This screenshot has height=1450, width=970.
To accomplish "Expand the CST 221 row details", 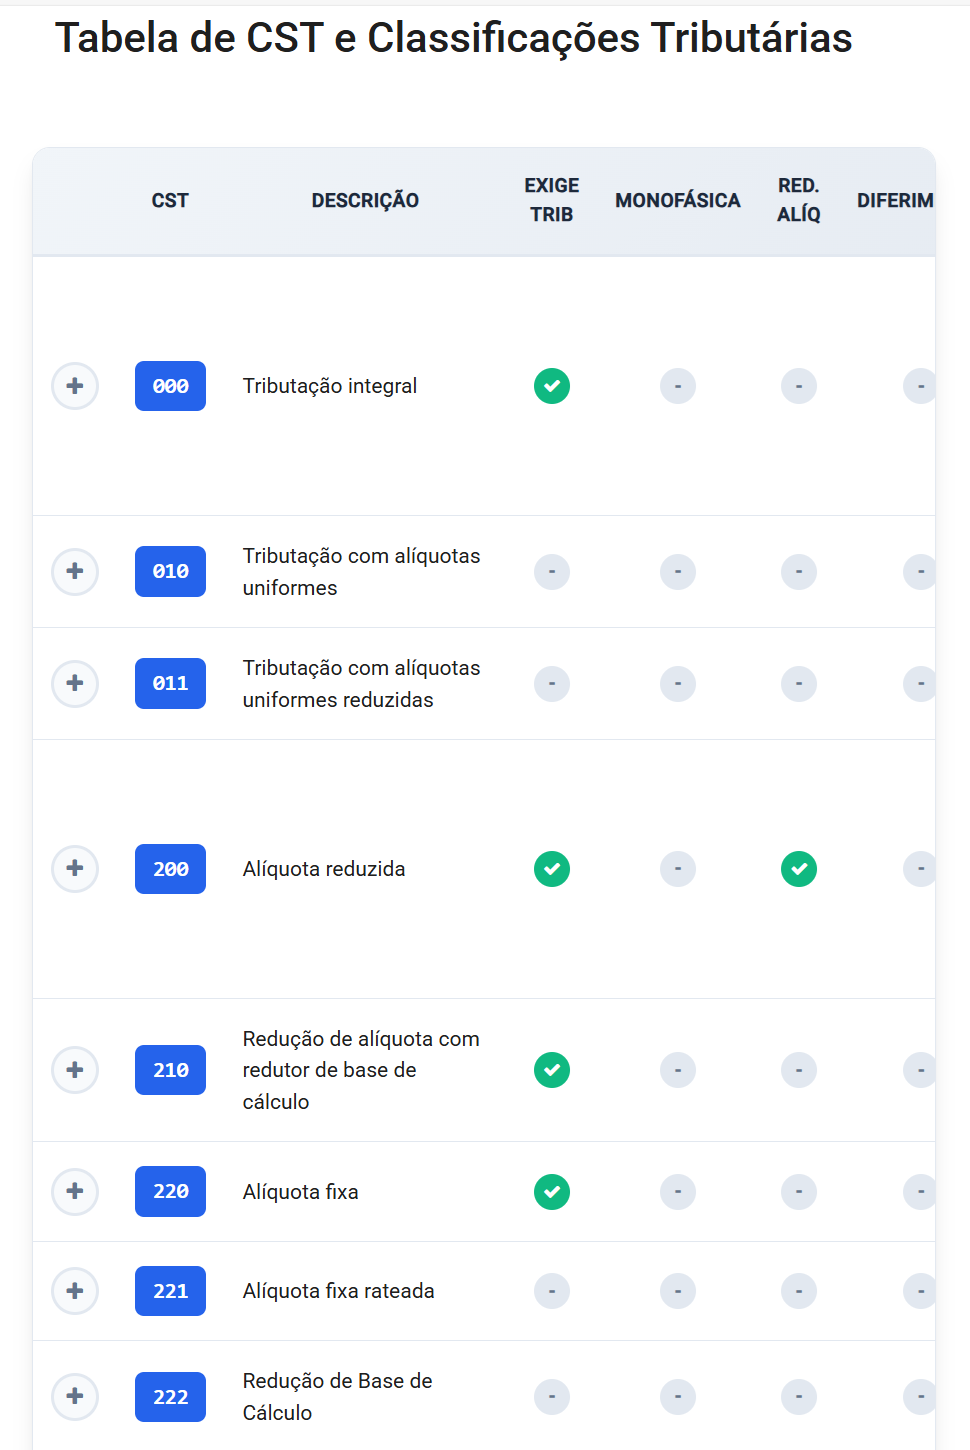I will click(x=75, y=1291).
